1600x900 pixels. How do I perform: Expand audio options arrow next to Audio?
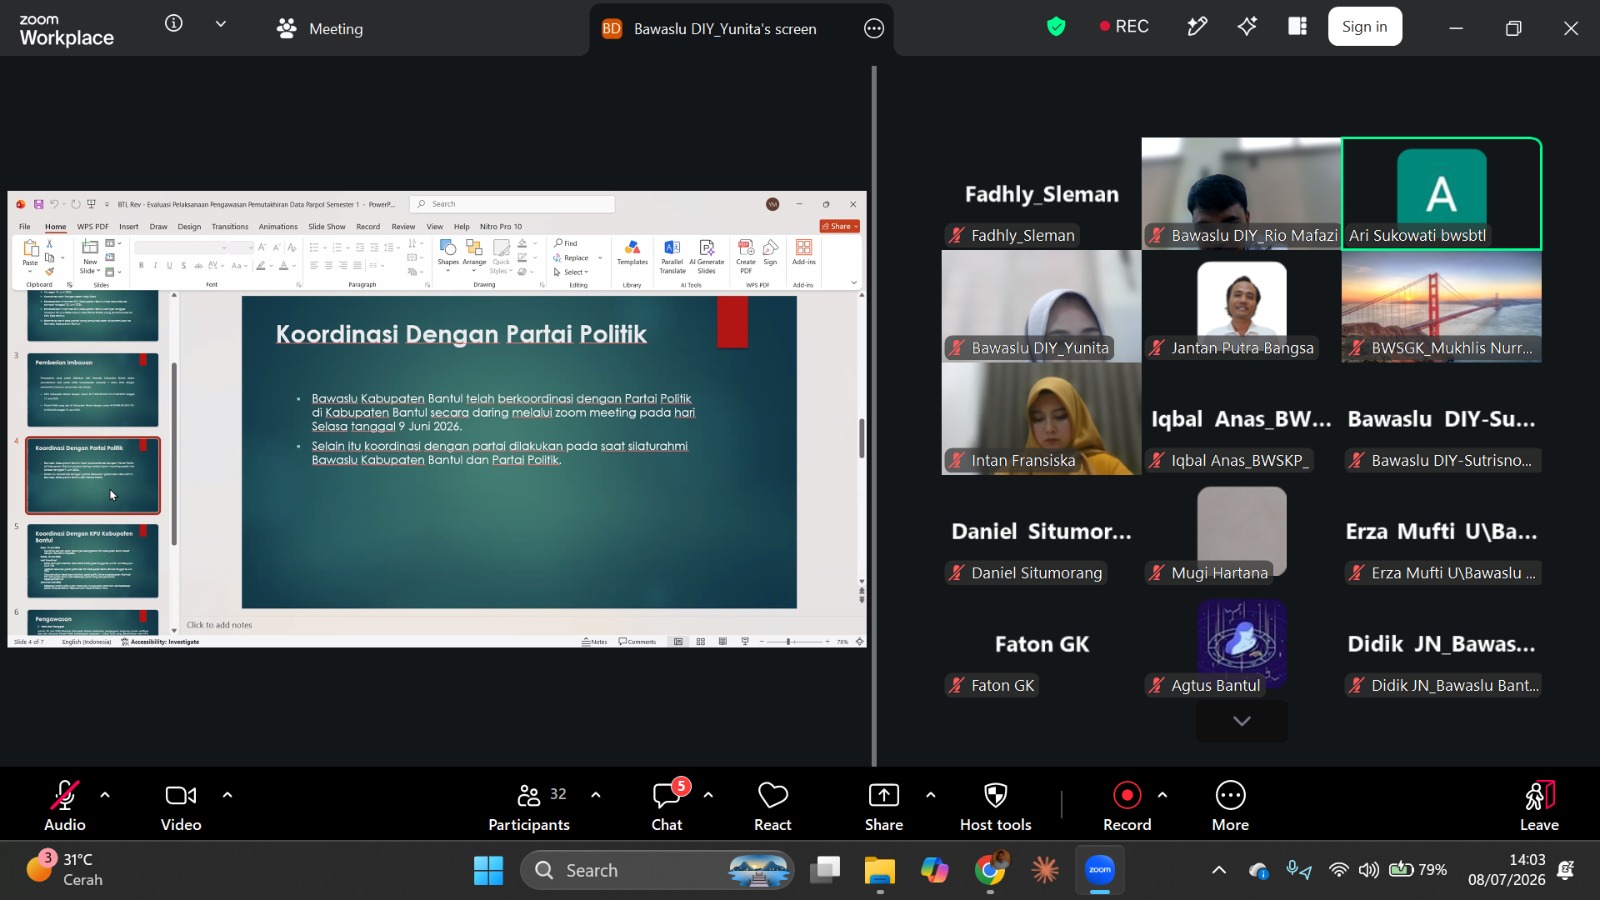105,795
